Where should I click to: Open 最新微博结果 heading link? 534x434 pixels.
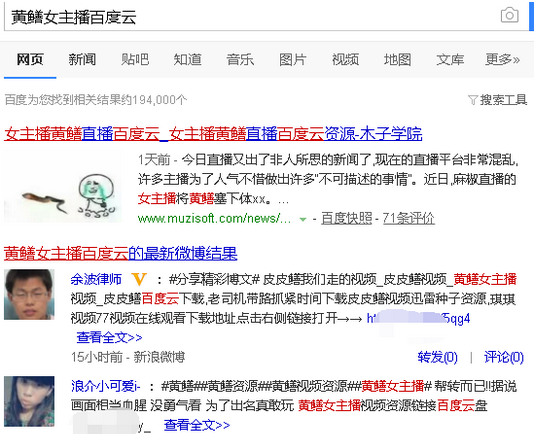pos(121,253)
